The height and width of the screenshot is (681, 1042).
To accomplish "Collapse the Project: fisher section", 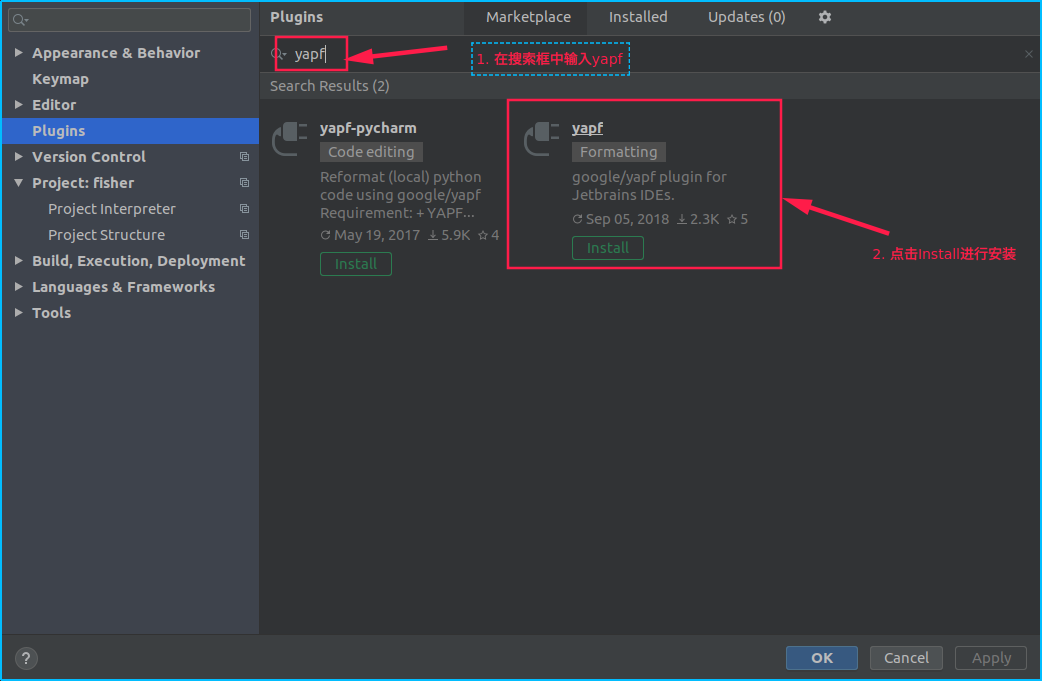I will [x=17, y=182].
